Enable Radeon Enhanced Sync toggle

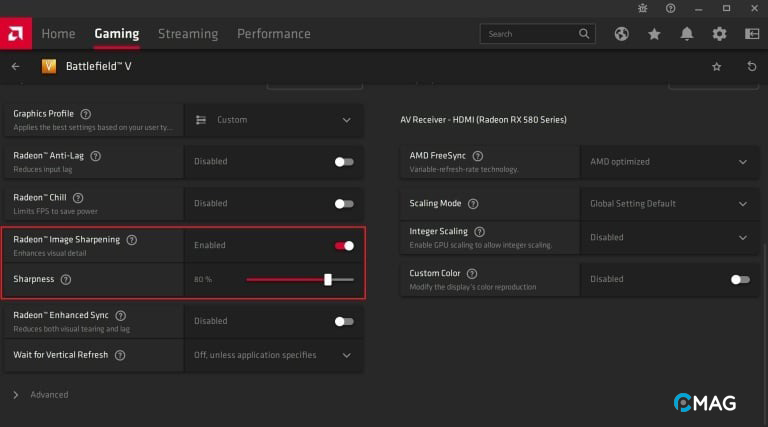tap(344, 322)
